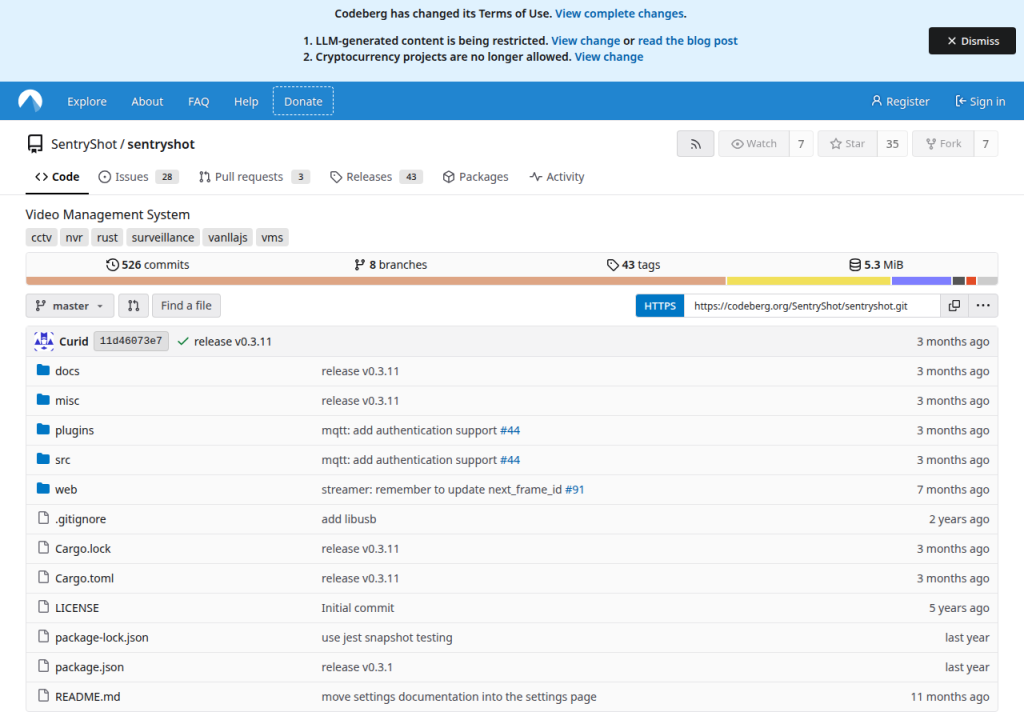Click the package.json file icon
This screenshot has height=720, width=1024.
[43, 666]
